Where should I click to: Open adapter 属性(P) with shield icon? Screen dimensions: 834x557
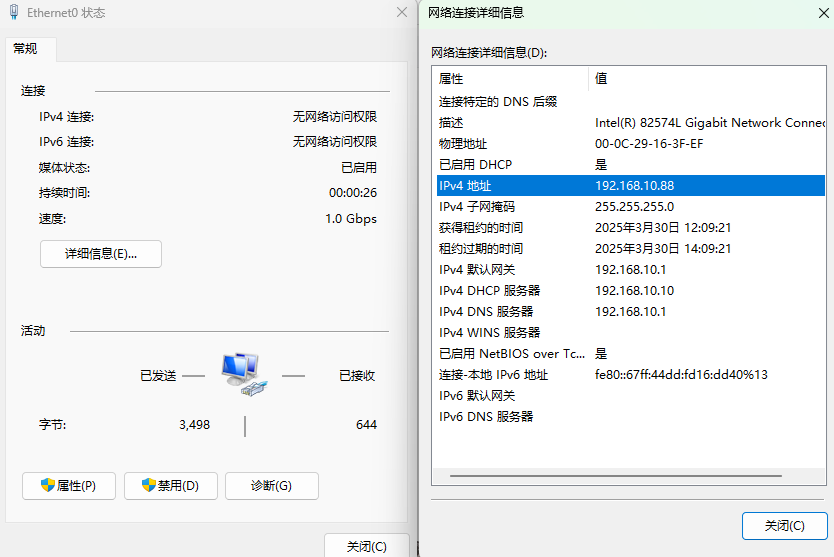tap(68, 486)
